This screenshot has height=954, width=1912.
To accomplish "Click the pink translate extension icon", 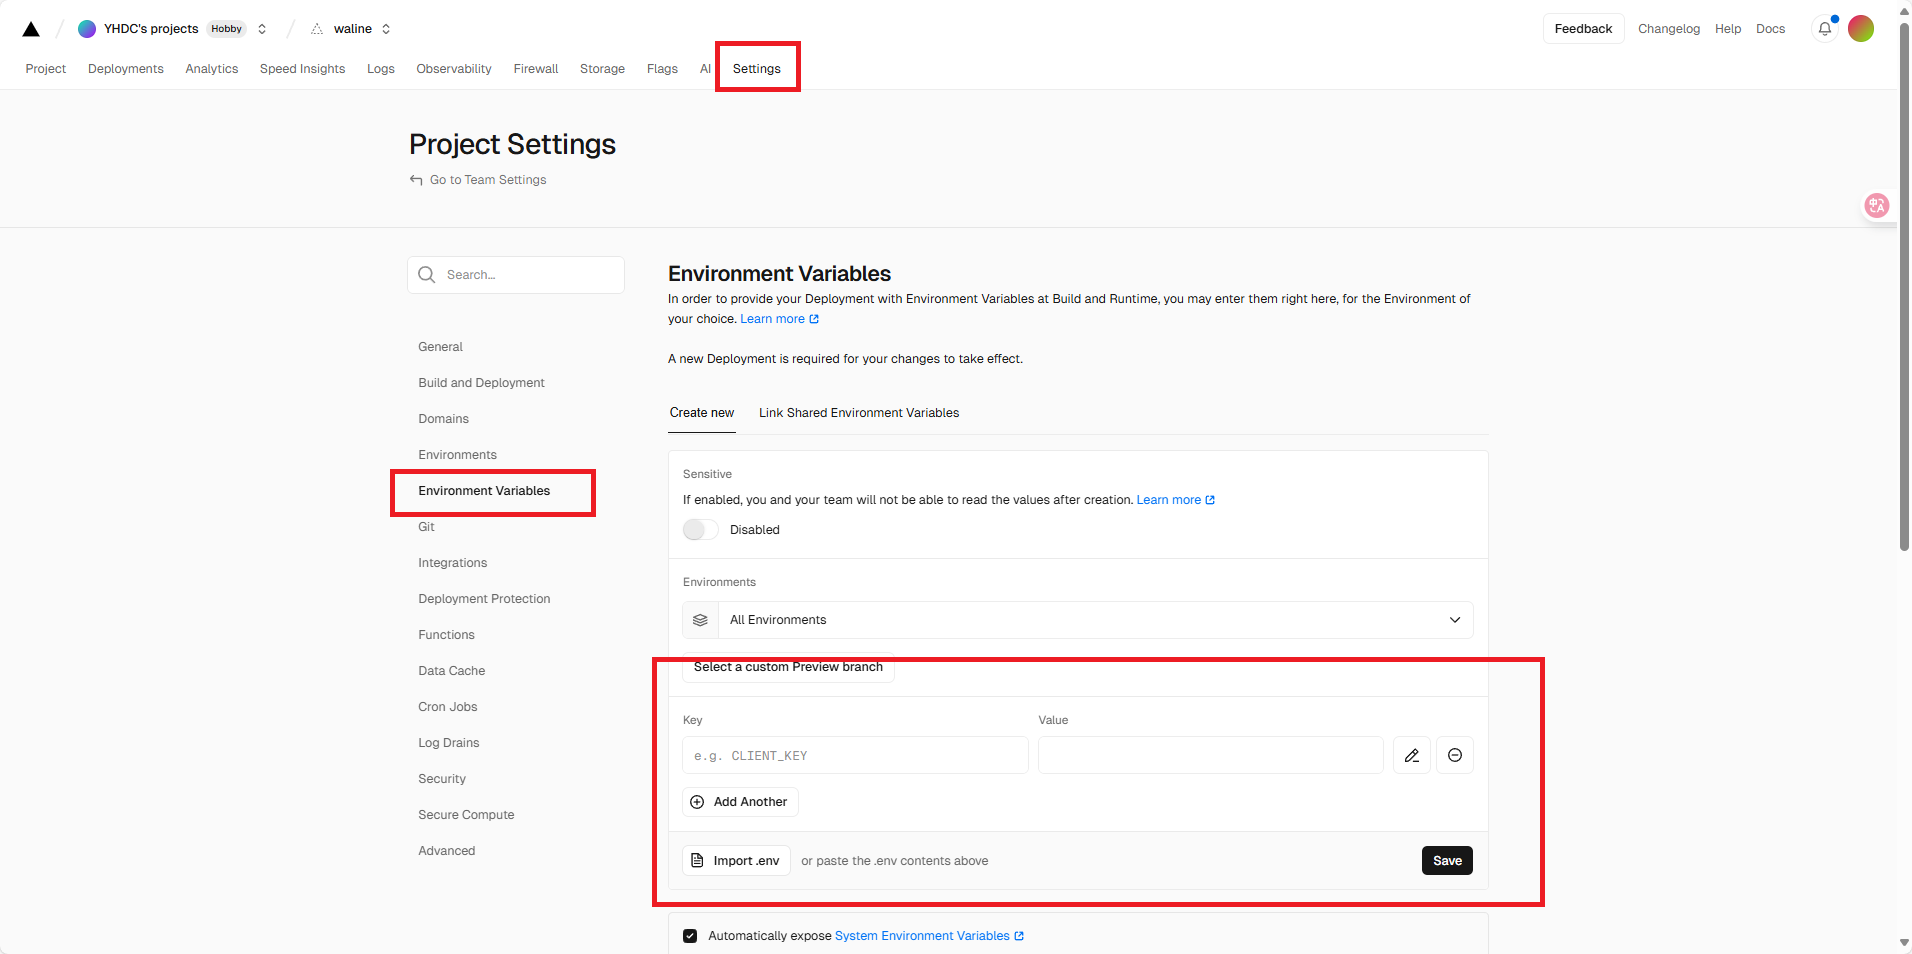I will coord(1876,206).
